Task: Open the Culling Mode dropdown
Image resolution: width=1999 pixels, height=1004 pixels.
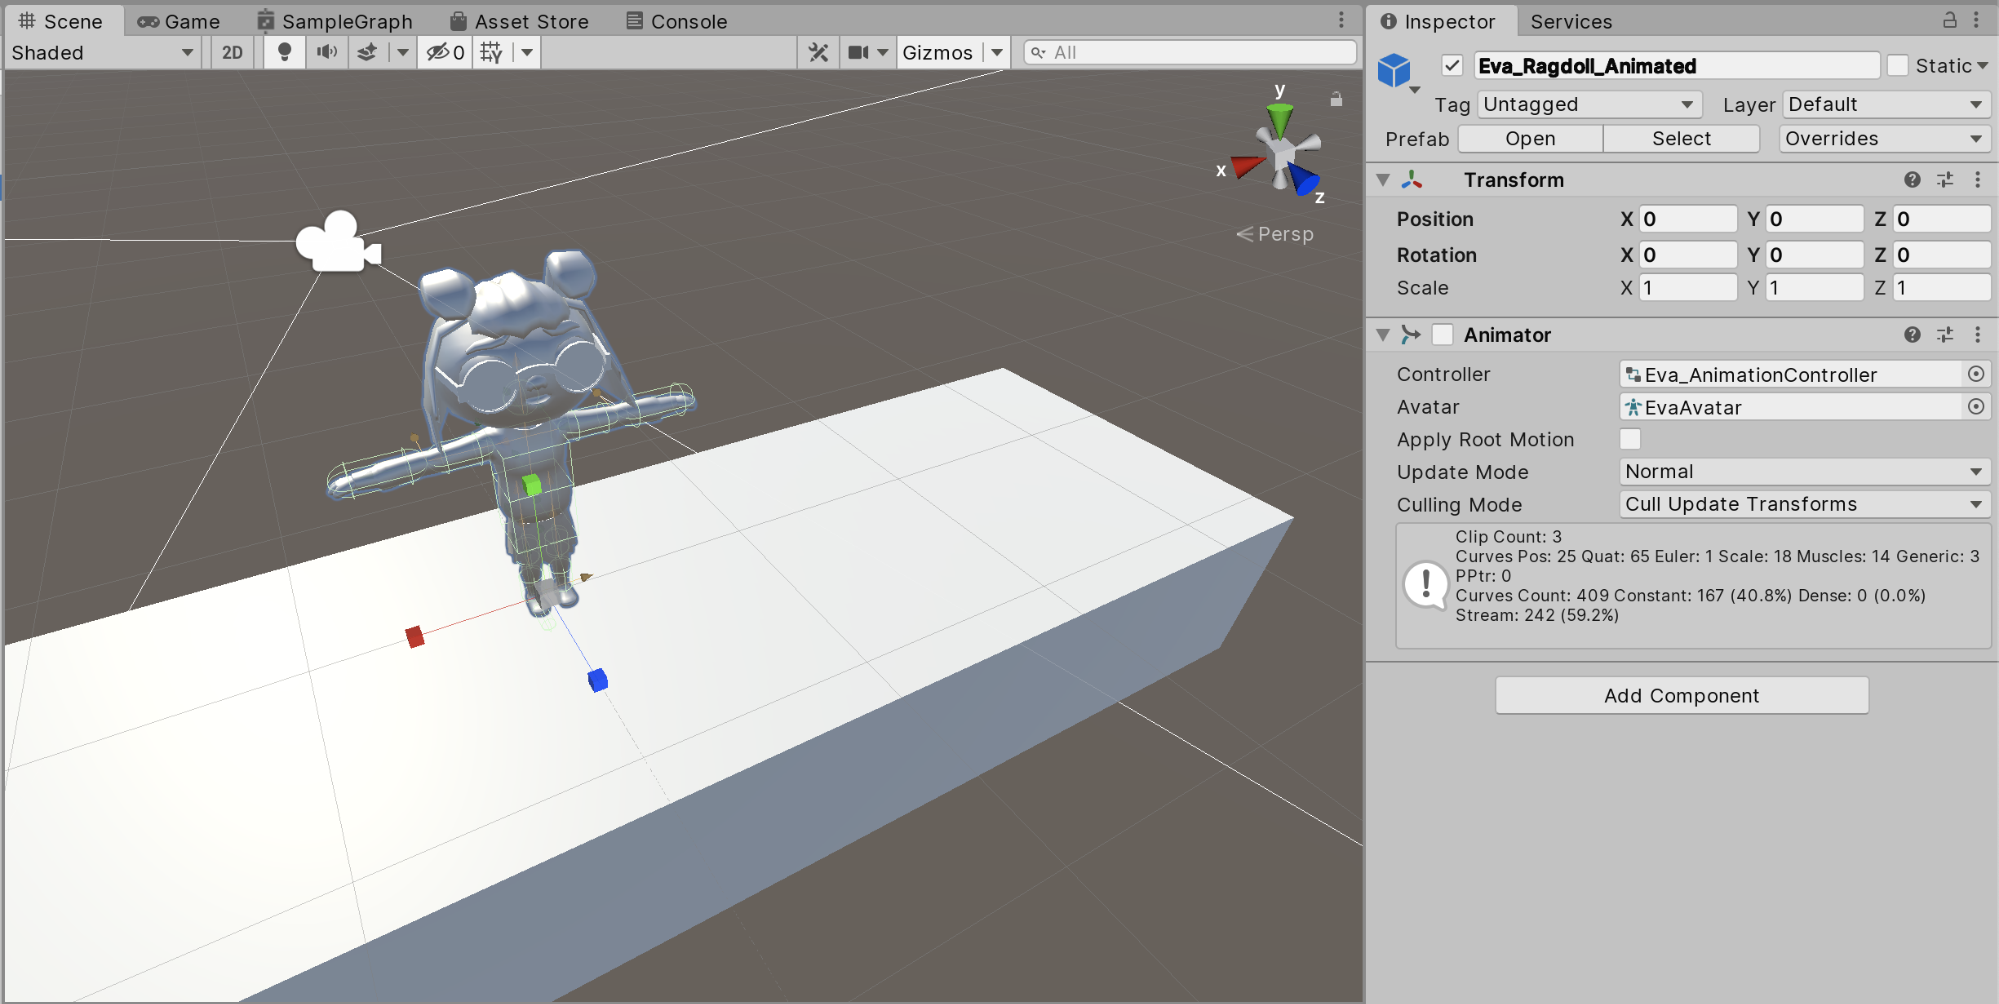Action: [1803, 504]
